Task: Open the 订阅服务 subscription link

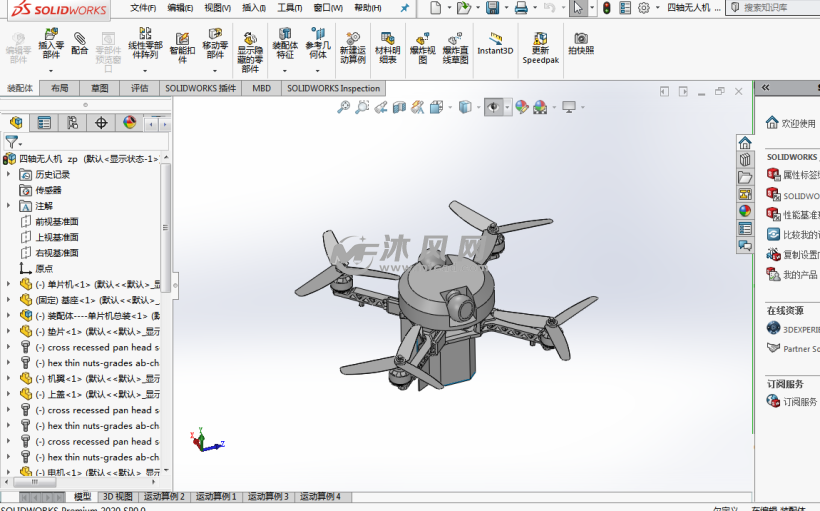Action: (798, 402)
